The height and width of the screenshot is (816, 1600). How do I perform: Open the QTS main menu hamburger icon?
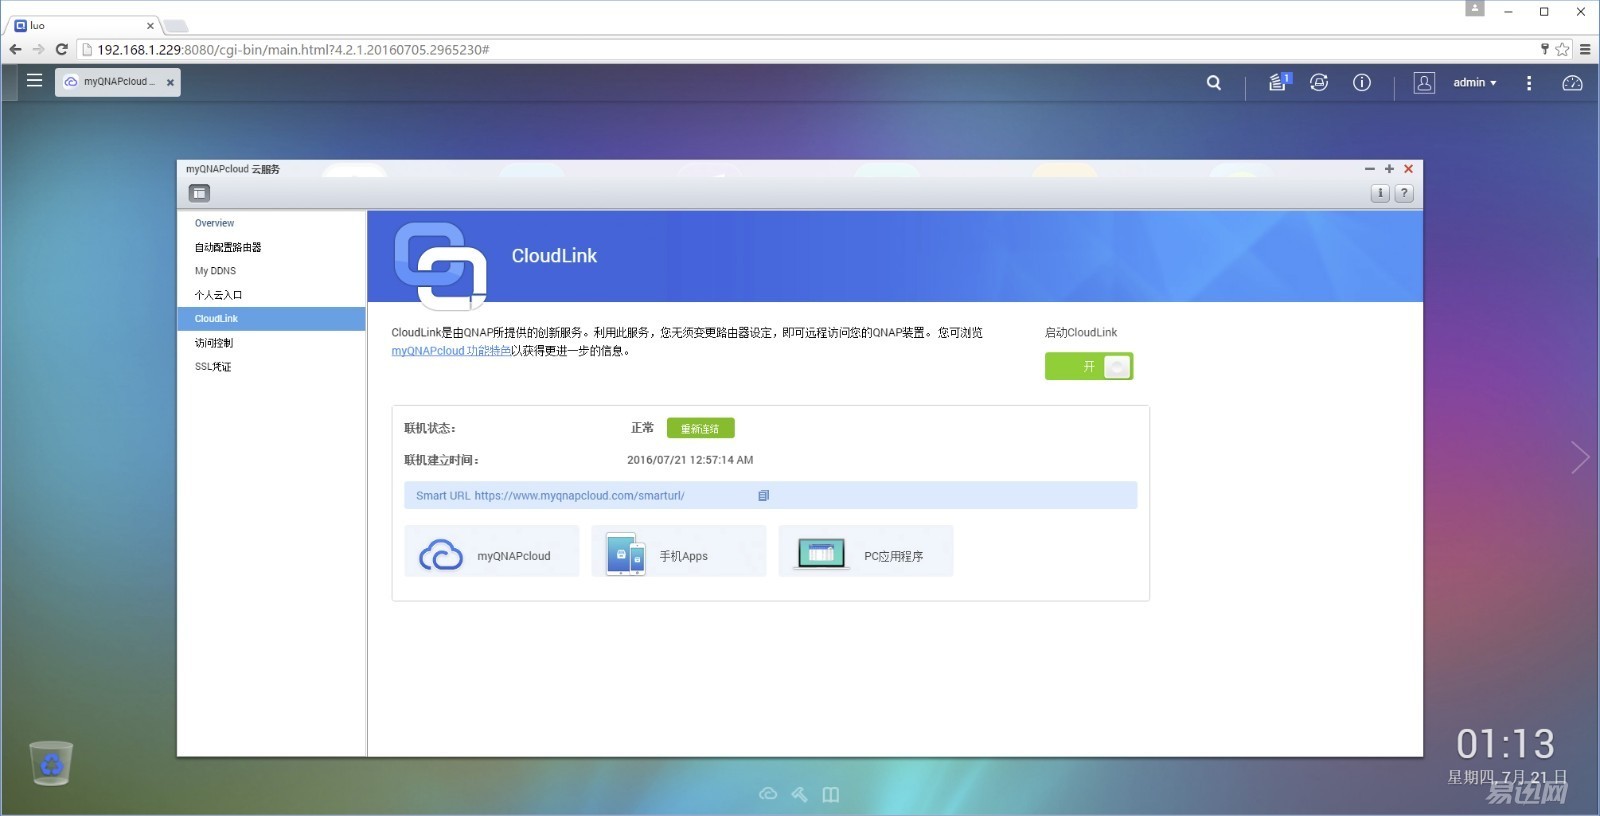click(34, 81)
